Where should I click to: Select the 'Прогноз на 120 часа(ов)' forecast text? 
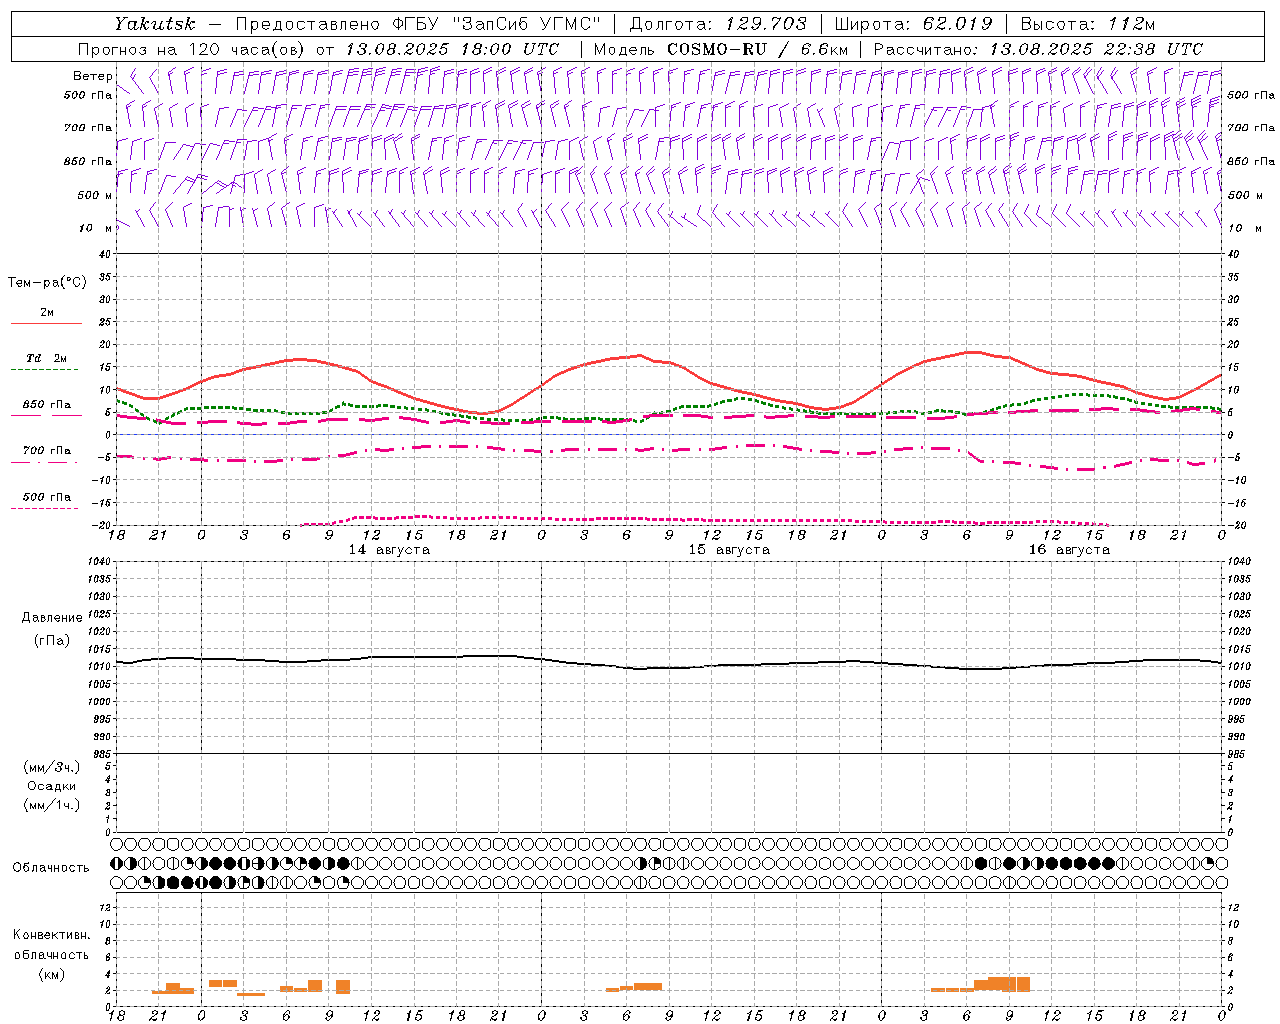(192, 49)
